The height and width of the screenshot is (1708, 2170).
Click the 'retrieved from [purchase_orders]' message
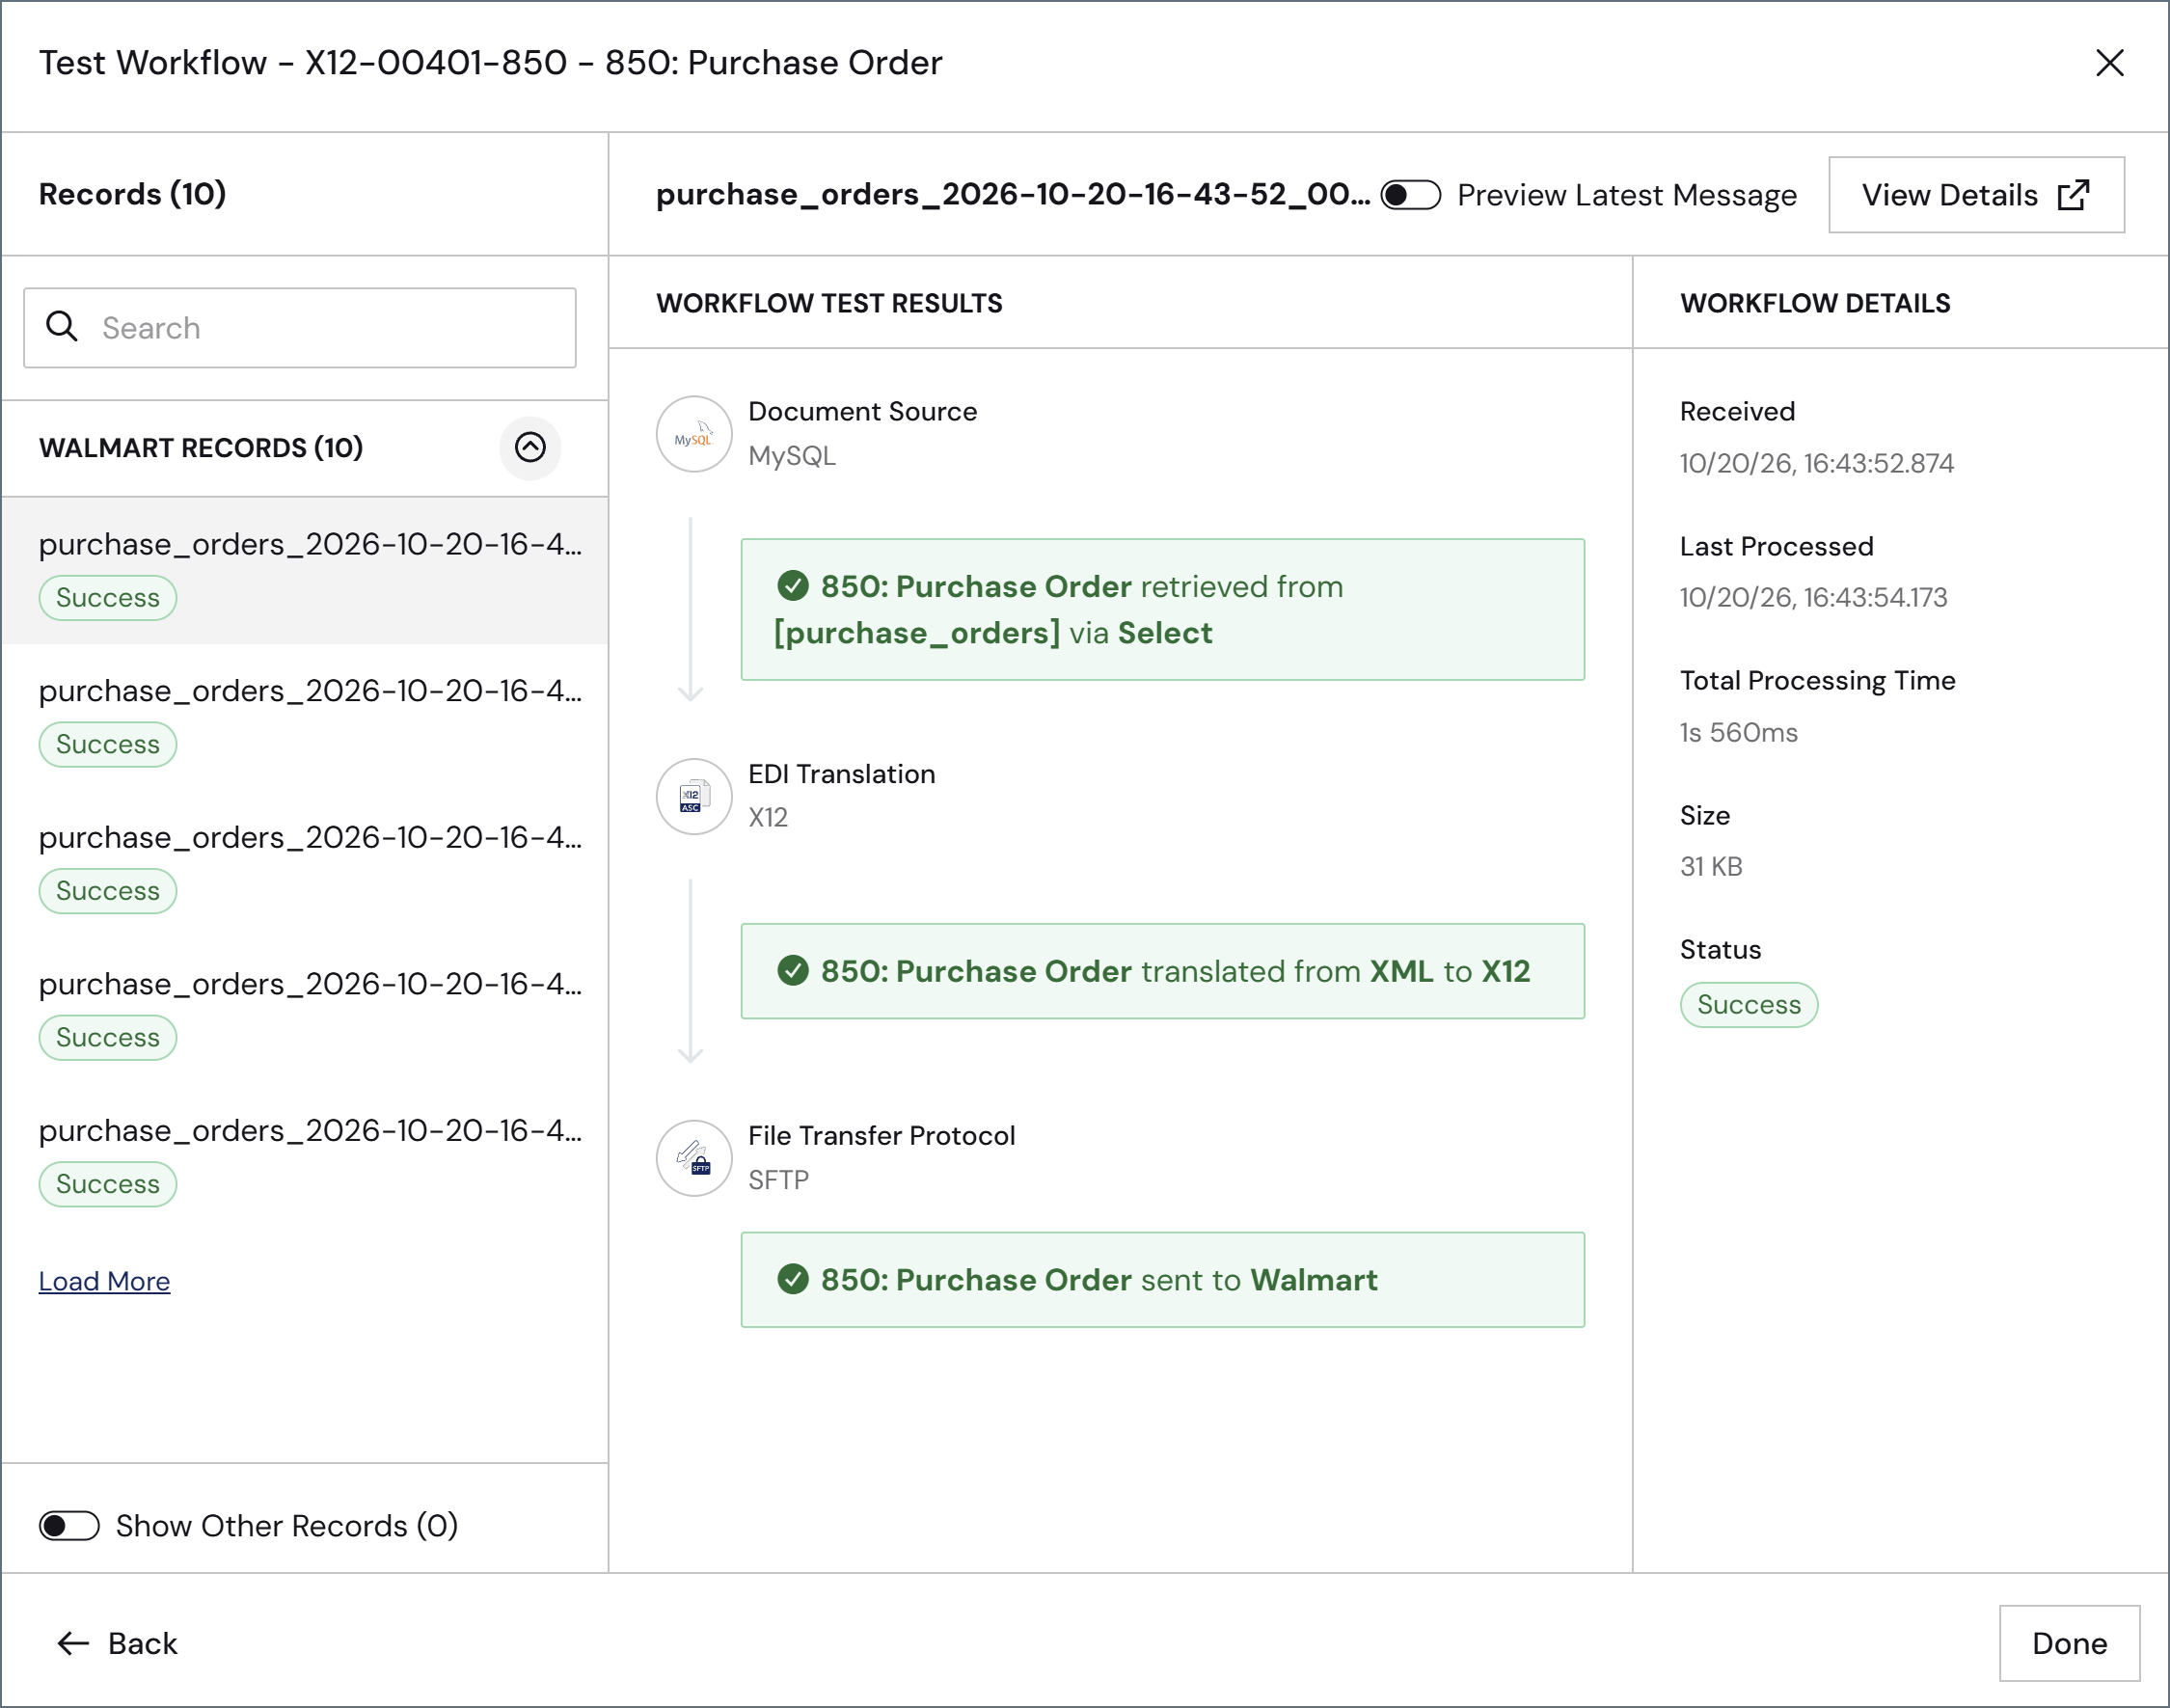[x=1163, y=609]
